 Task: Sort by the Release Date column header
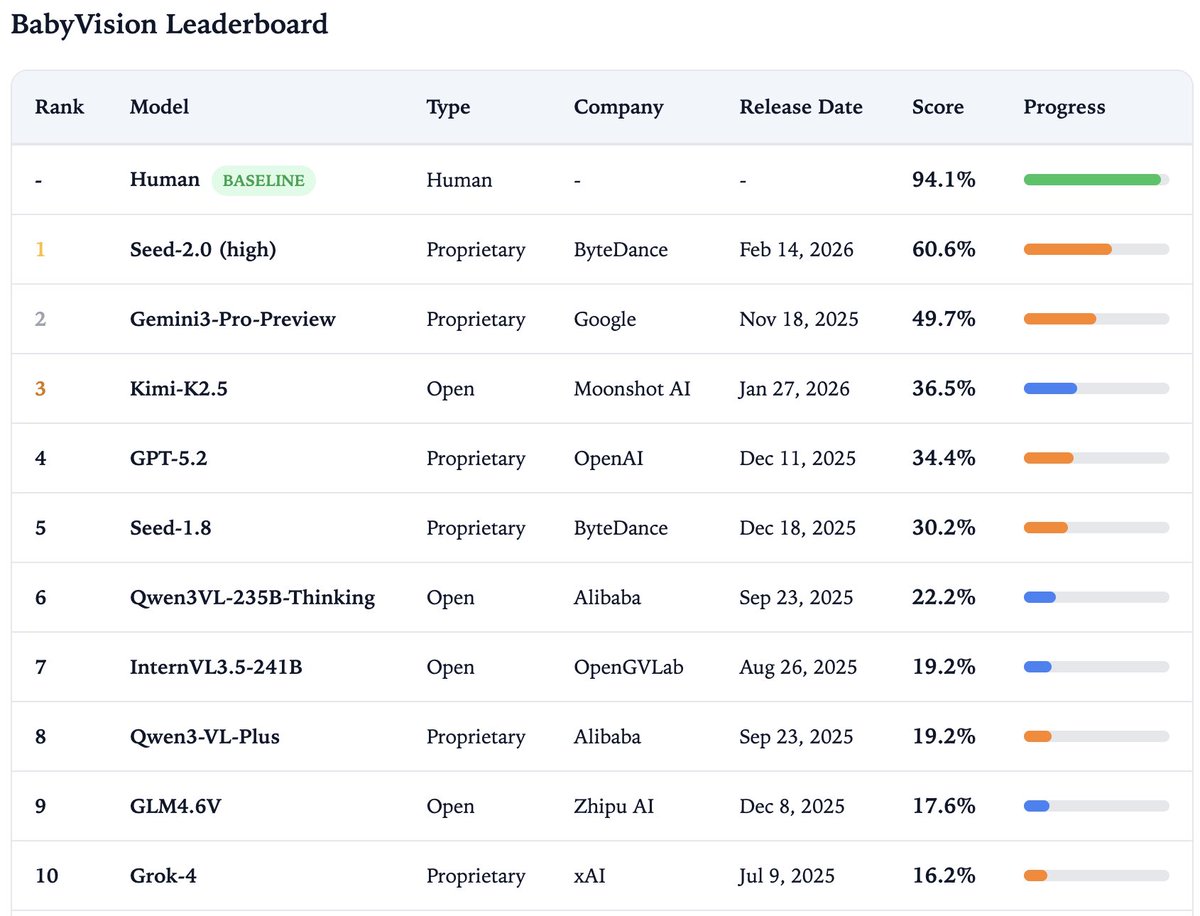[x=801, y=107]
